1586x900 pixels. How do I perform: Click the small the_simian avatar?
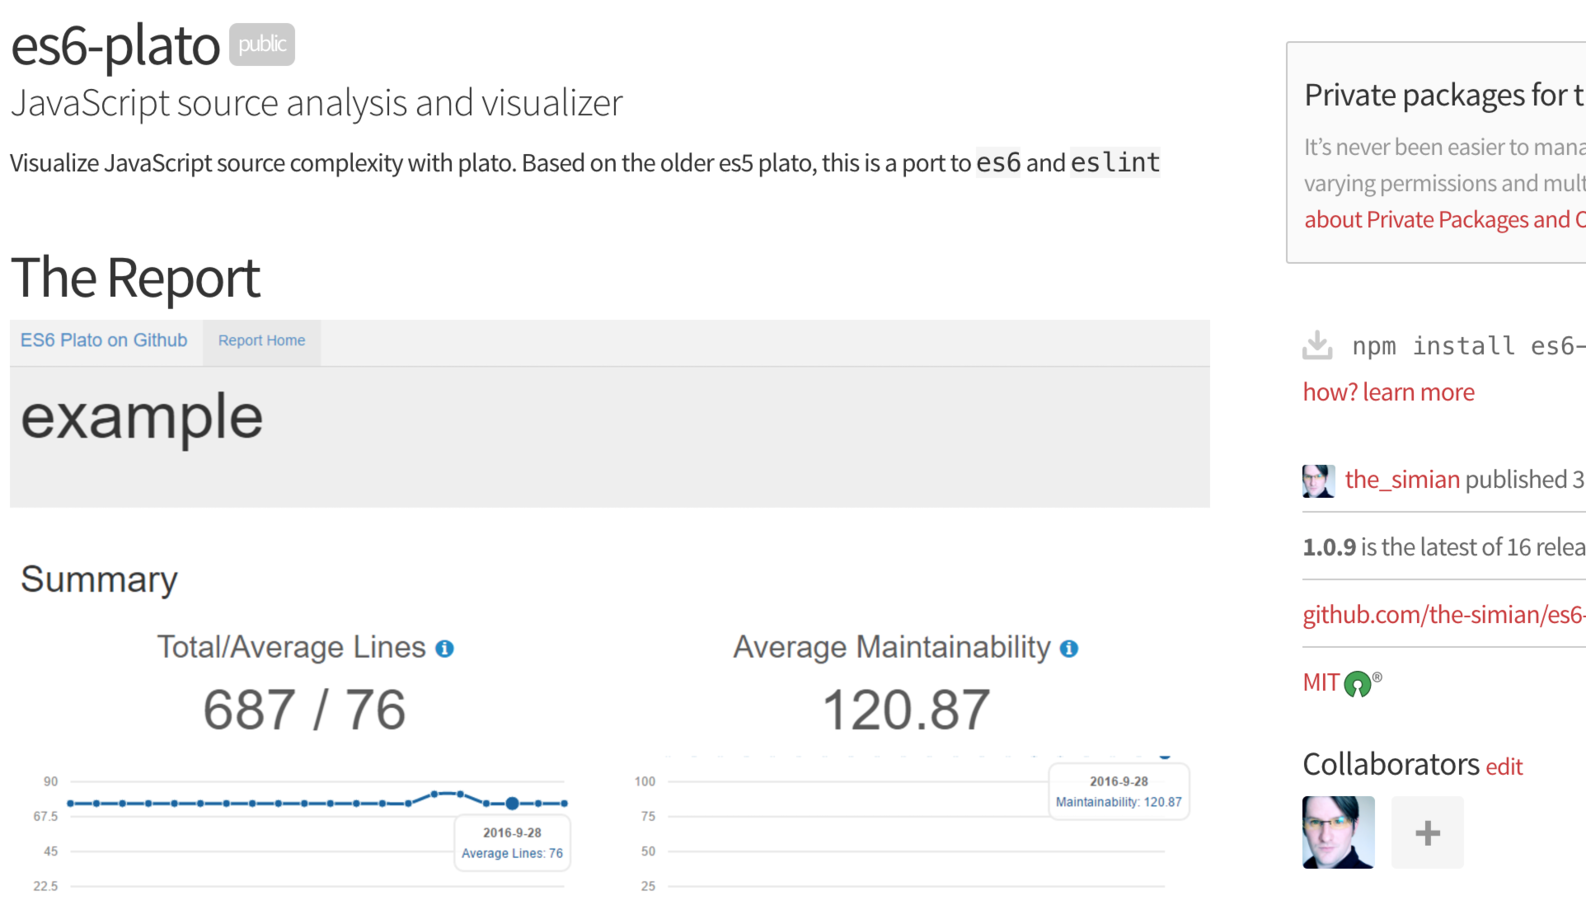(x=1318, y=481)
